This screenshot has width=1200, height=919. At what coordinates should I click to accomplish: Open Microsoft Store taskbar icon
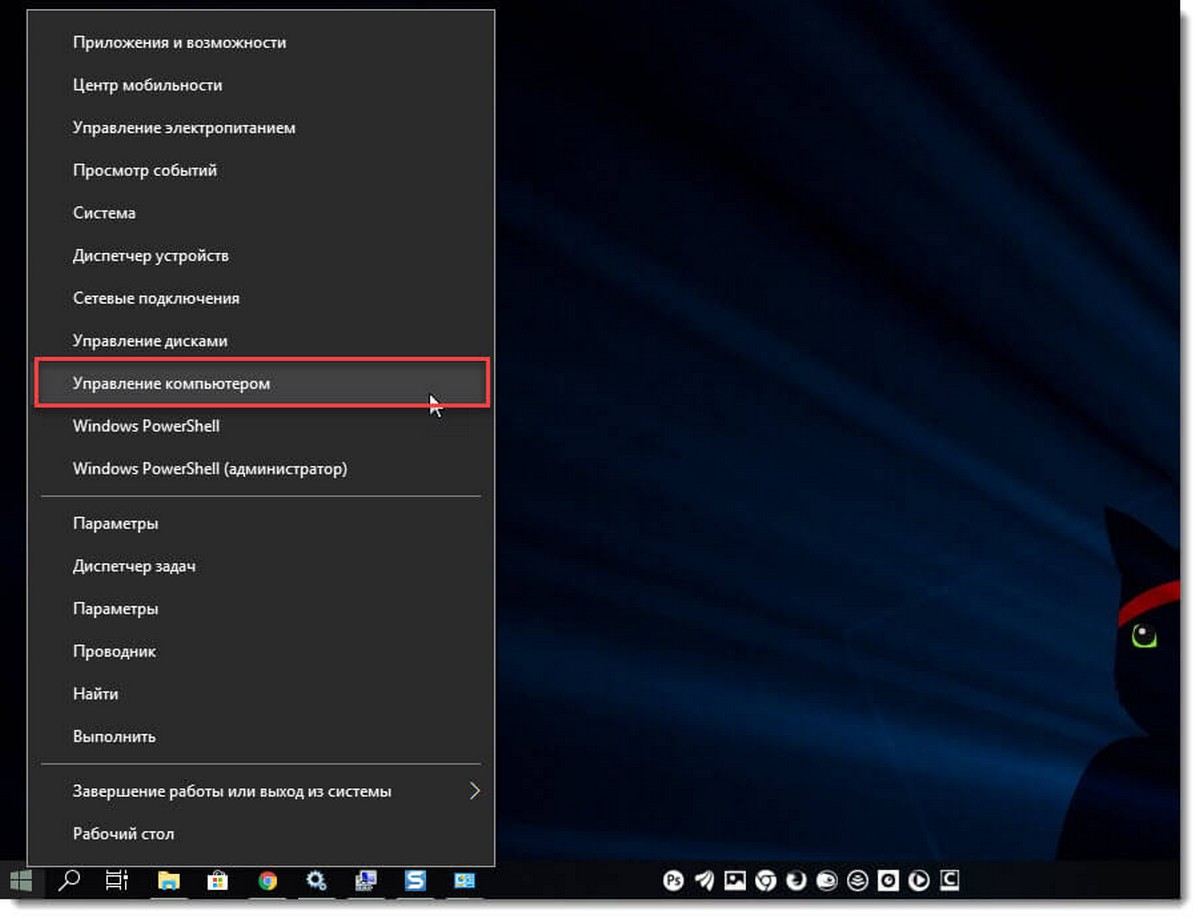[217, 881]
